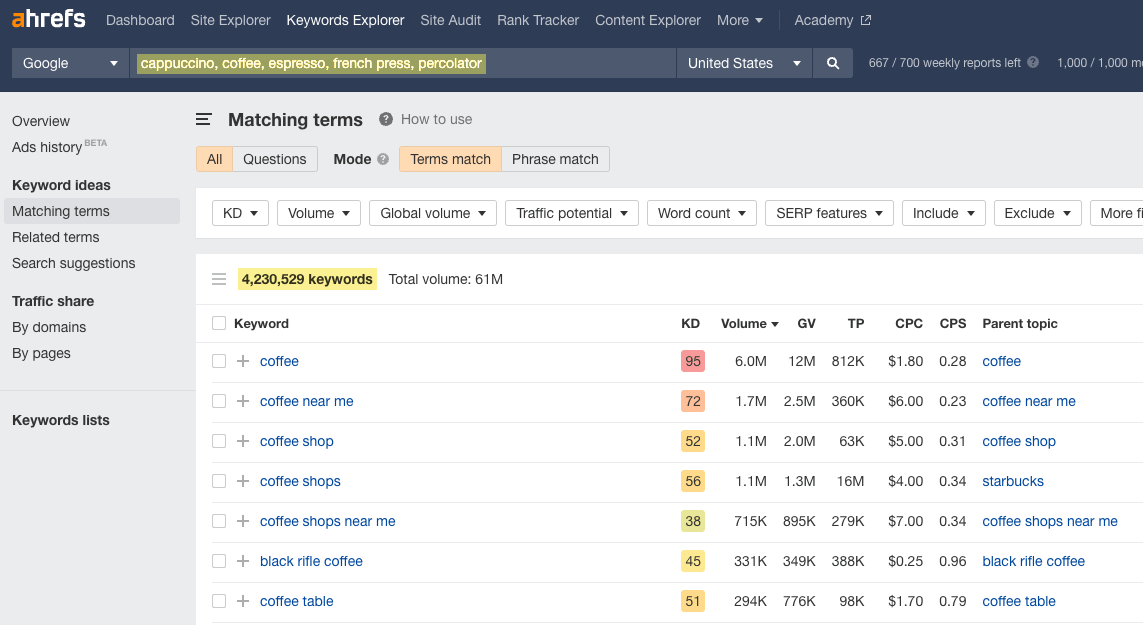Screen dimensions: 1143x625
Task: Open the Google search engine dropdown
Action: tap(70, 63)
